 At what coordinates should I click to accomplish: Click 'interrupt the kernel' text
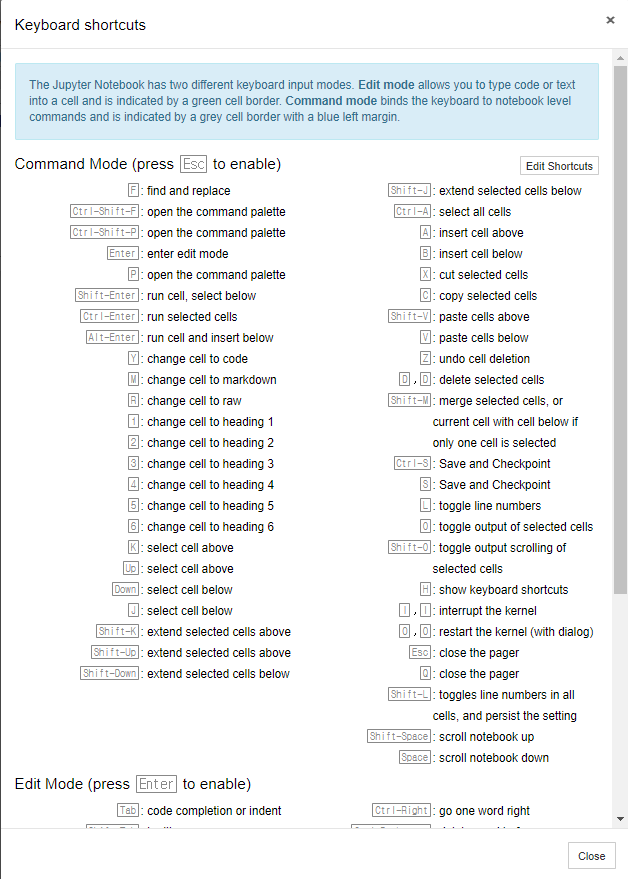coord(488,610)
